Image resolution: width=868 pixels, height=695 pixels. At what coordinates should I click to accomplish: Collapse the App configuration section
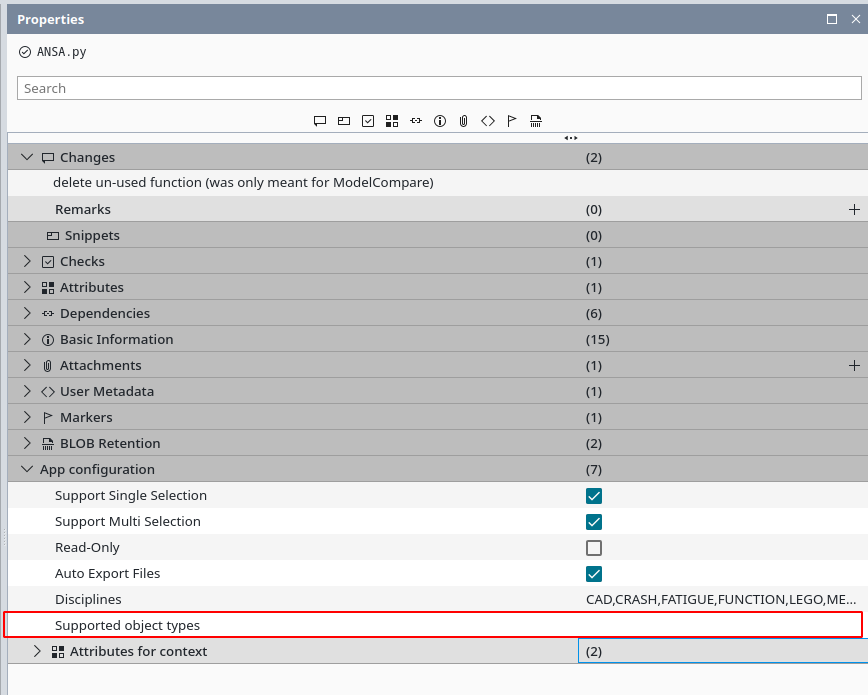[x=27, y=469]
